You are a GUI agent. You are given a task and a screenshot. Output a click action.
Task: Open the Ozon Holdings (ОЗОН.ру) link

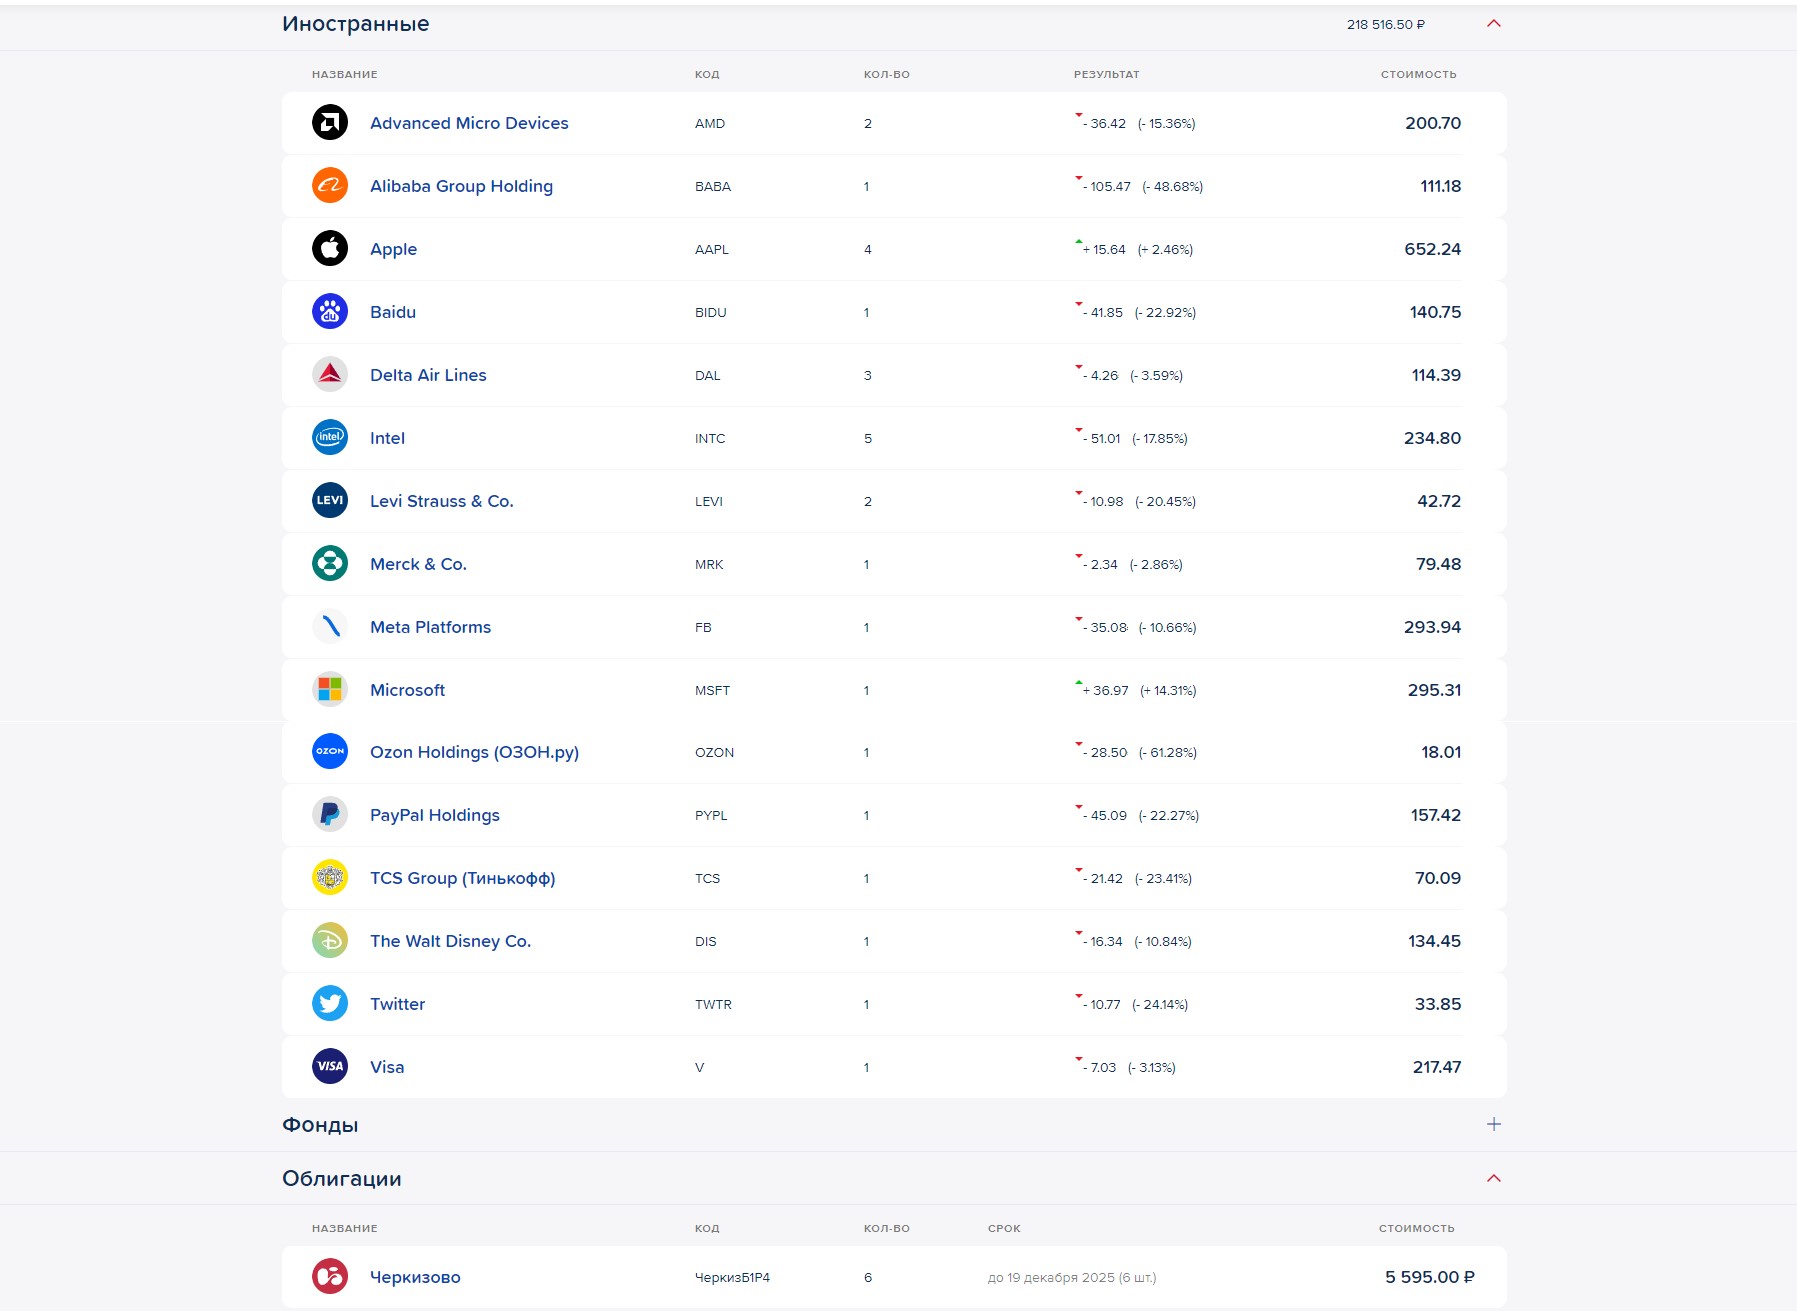point(474,752)
